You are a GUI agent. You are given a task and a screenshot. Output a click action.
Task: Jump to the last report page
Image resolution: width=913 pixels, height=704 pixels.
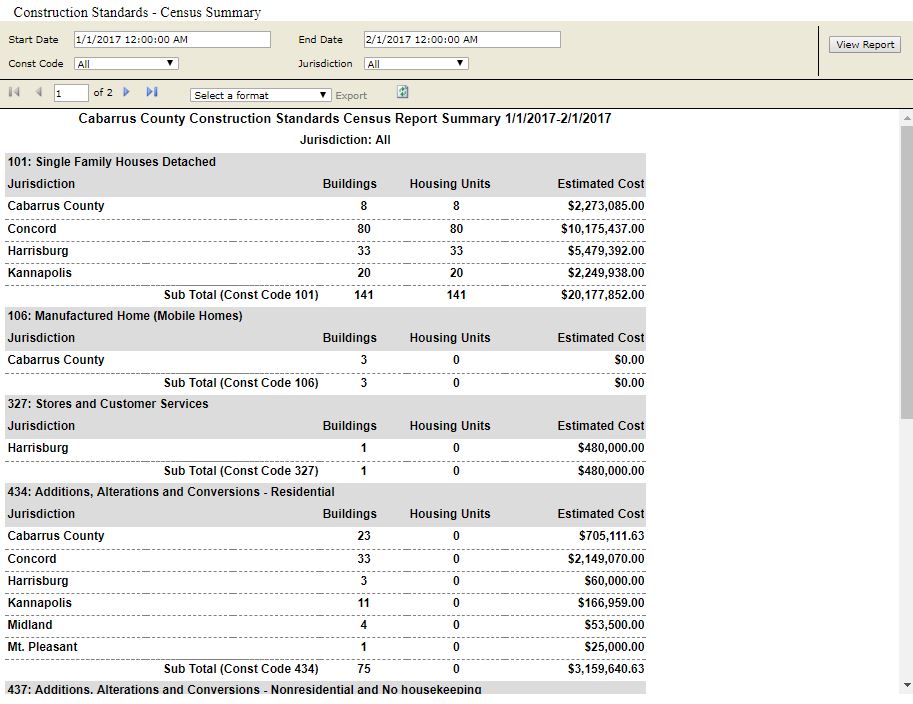click(152, 92)
